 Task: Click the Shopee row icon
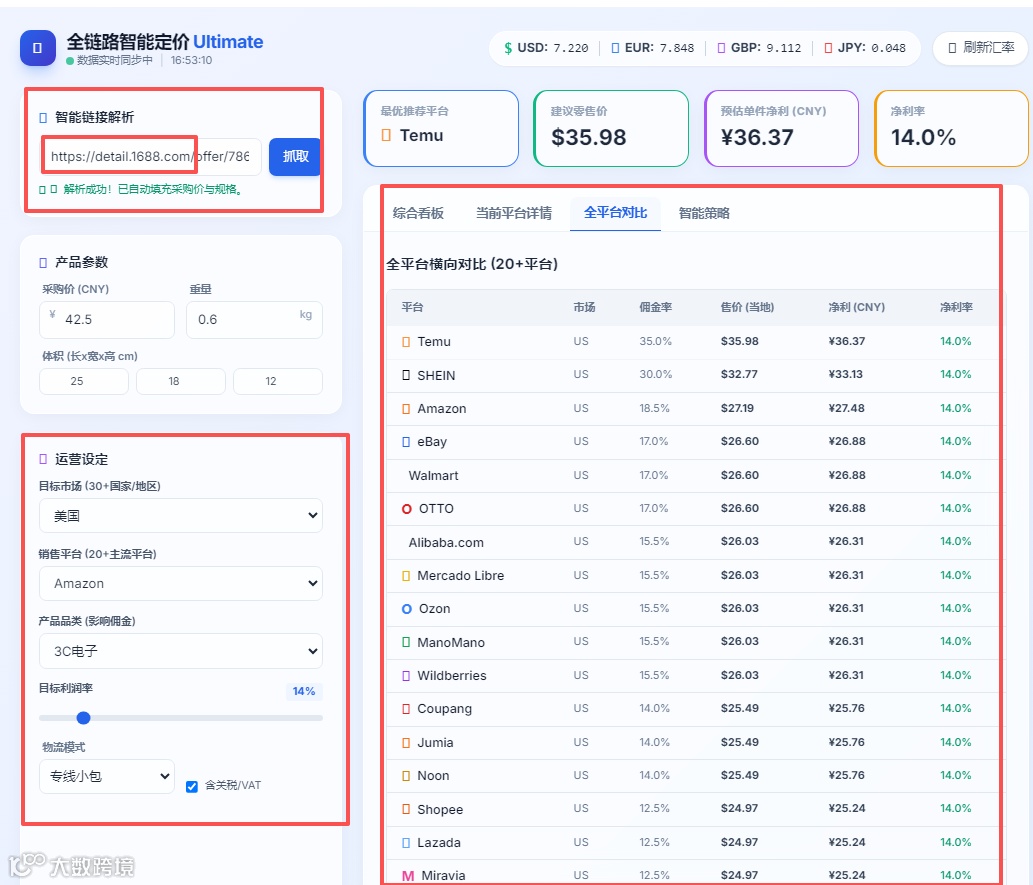click(406, 809)
